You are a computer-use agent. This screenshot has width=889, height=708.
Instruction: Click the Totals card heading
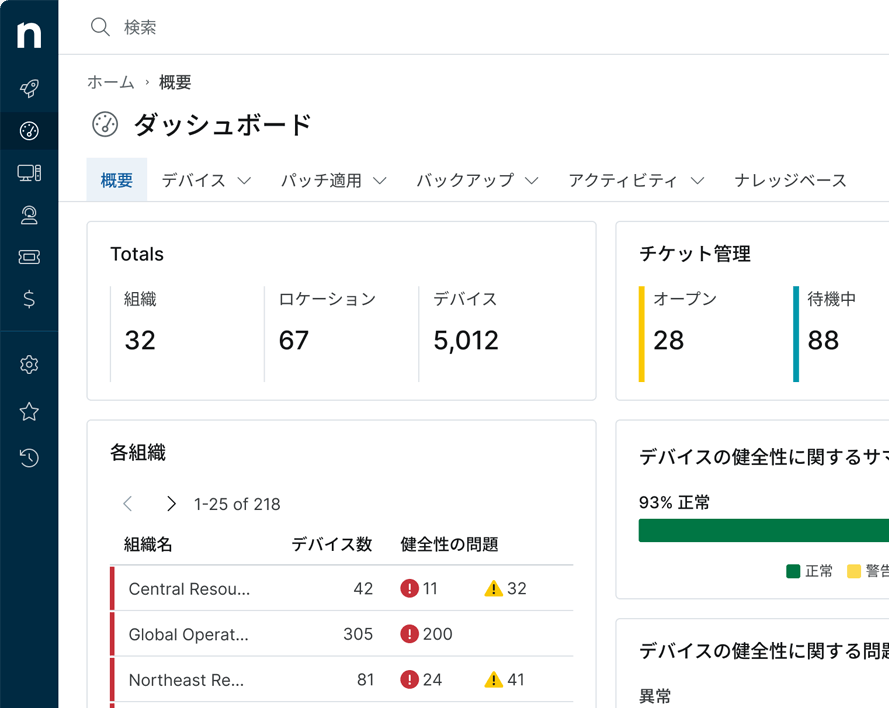[137, 254]
